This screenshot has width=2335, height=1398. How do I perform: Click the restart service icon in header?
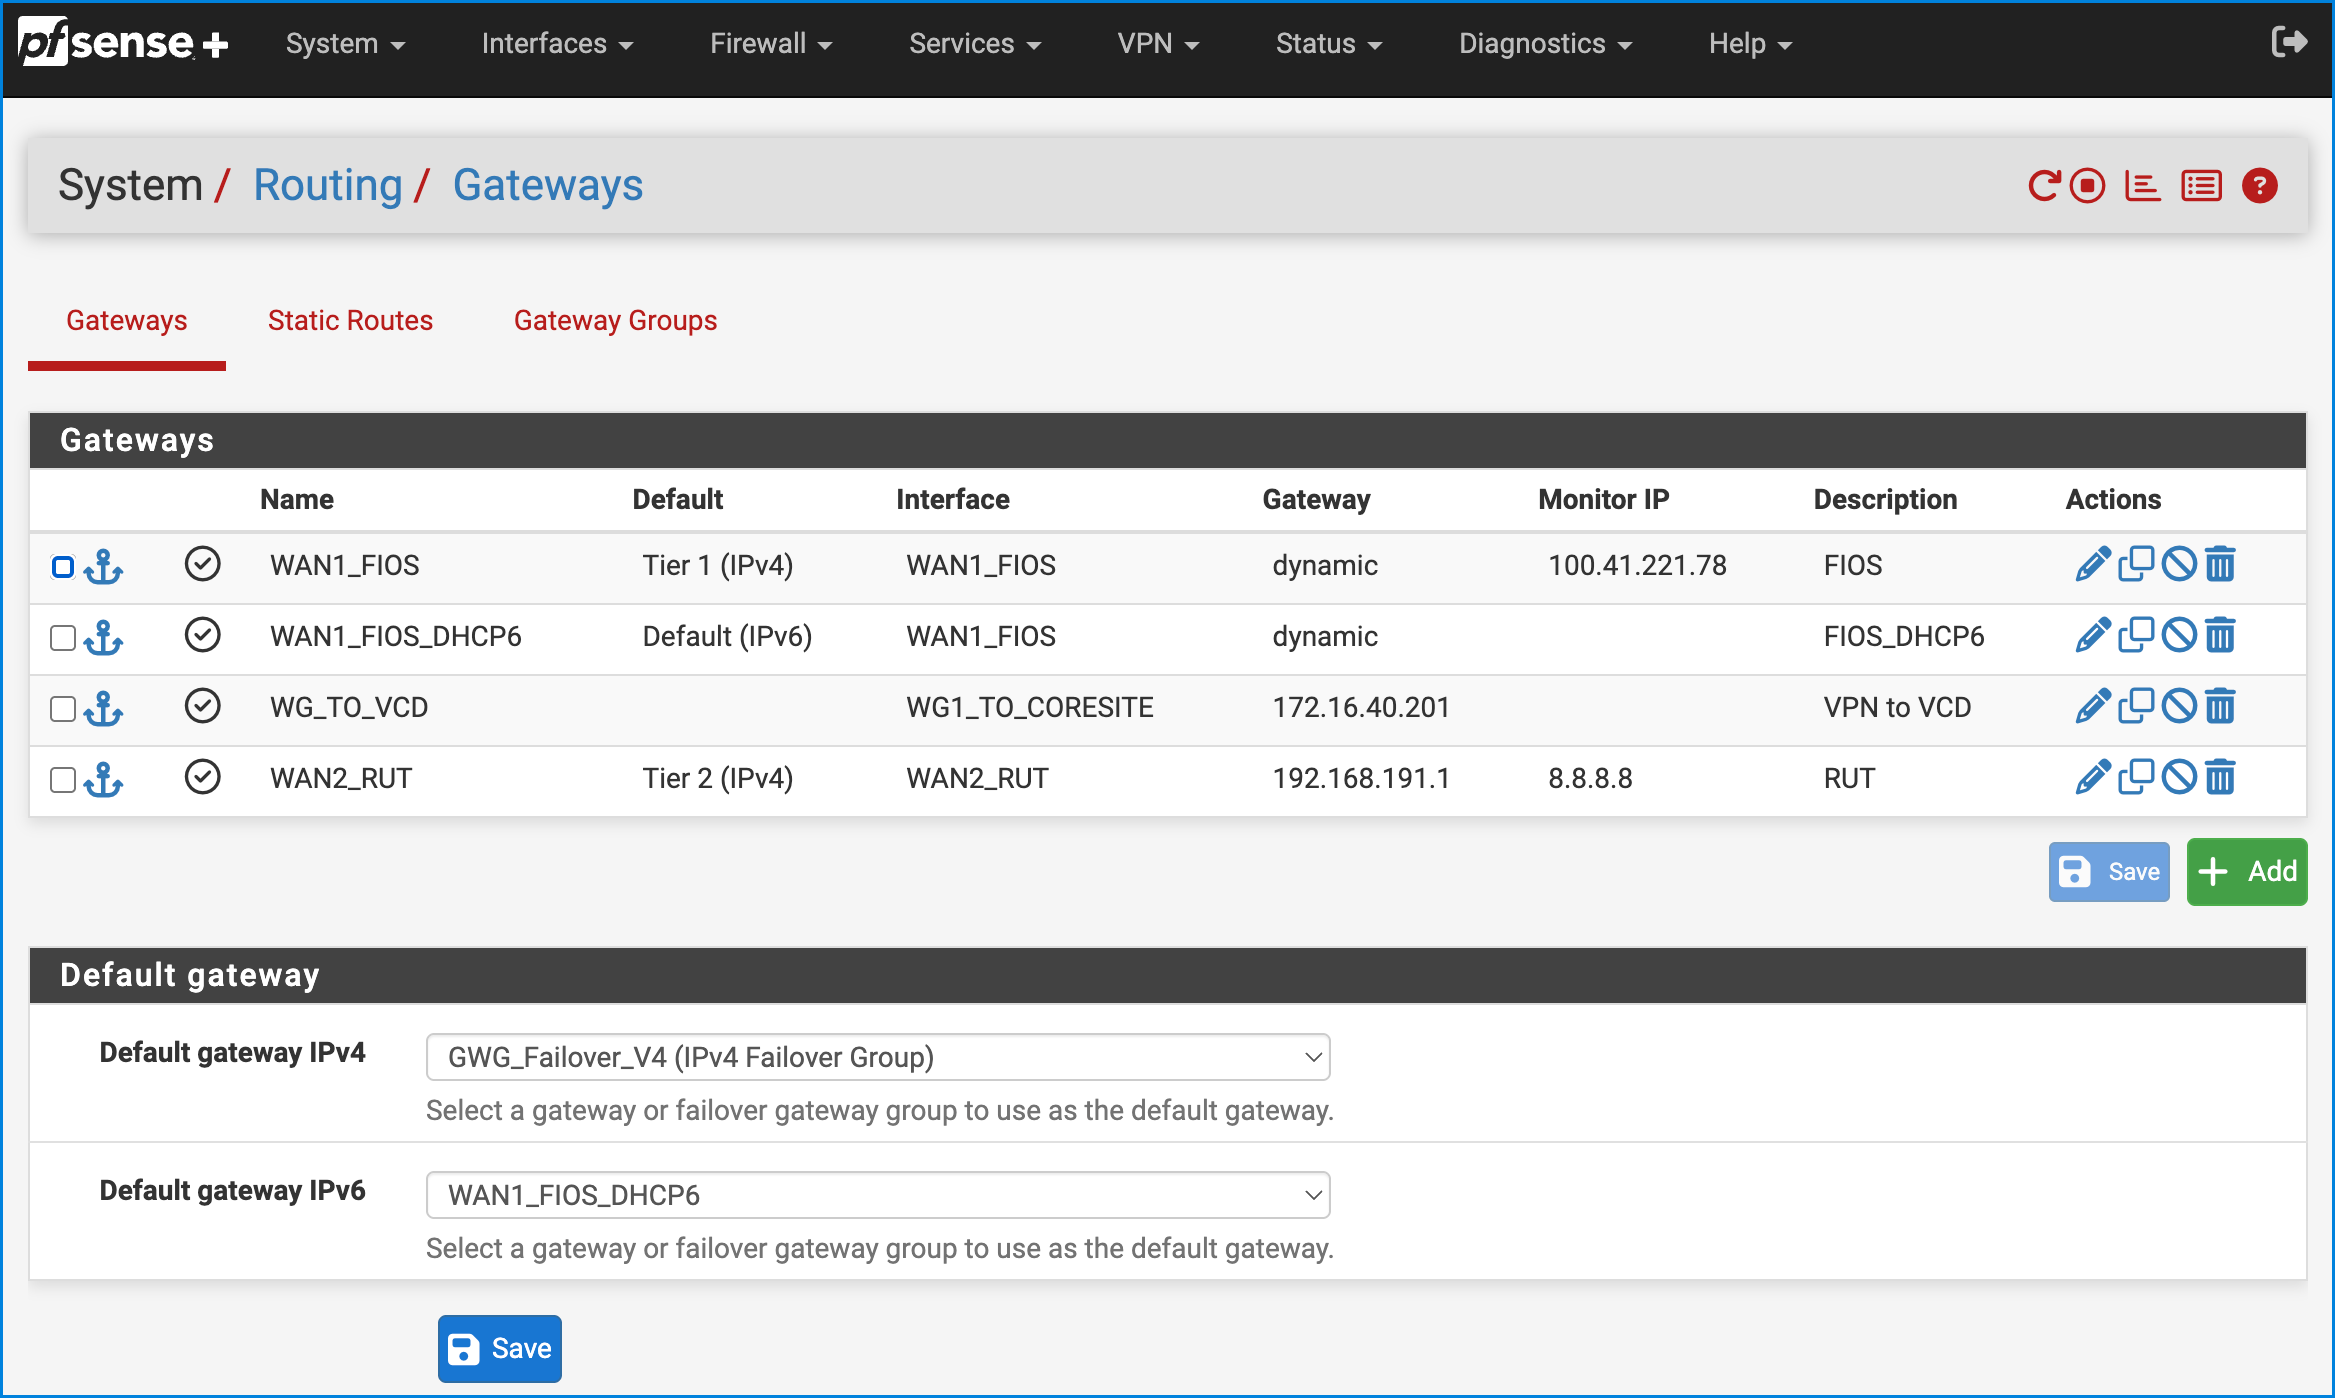2043,186
